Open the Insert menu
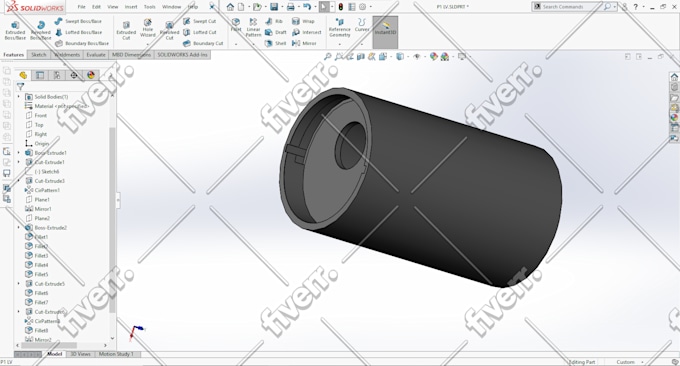The image size is (680, 366). [x=131, y=7]
